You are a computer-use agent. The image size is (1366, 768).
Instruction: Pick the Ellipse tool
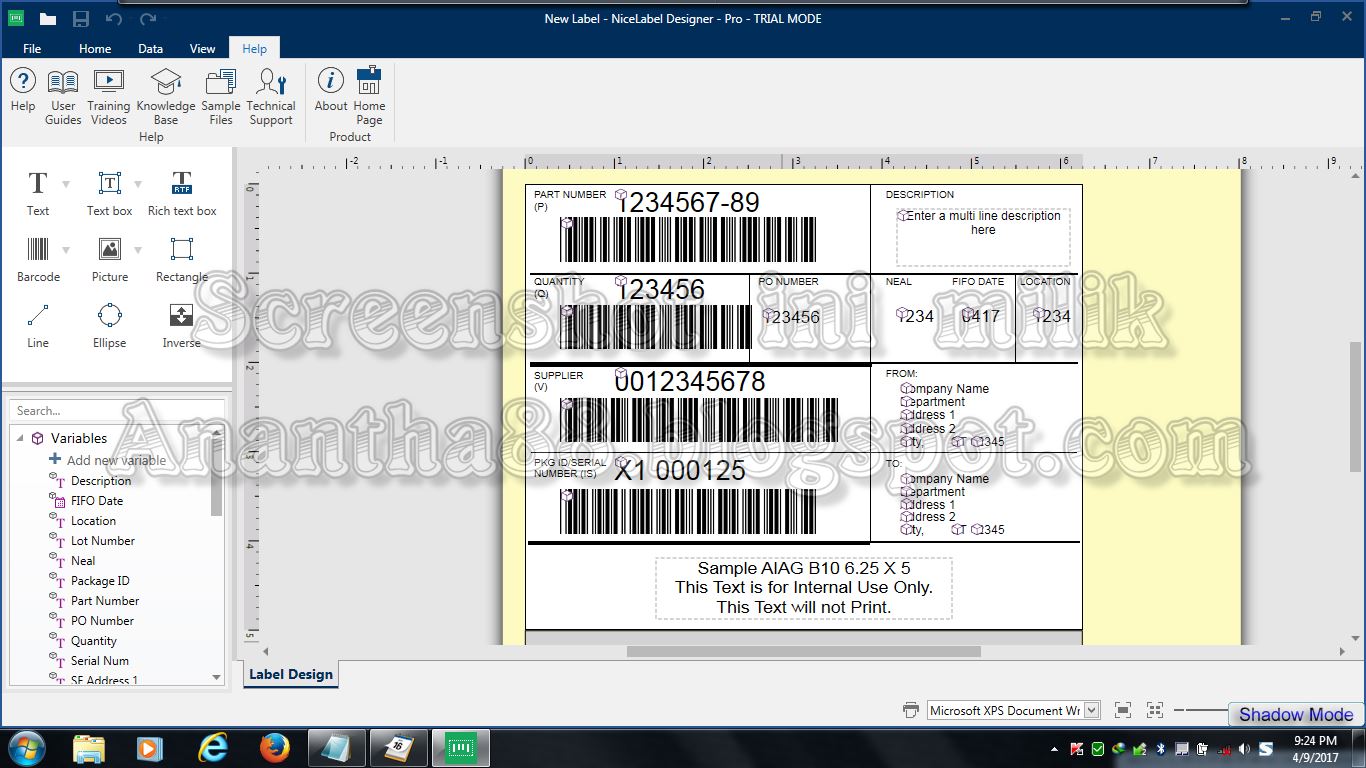pyautogui.click(x=110, y=325)
